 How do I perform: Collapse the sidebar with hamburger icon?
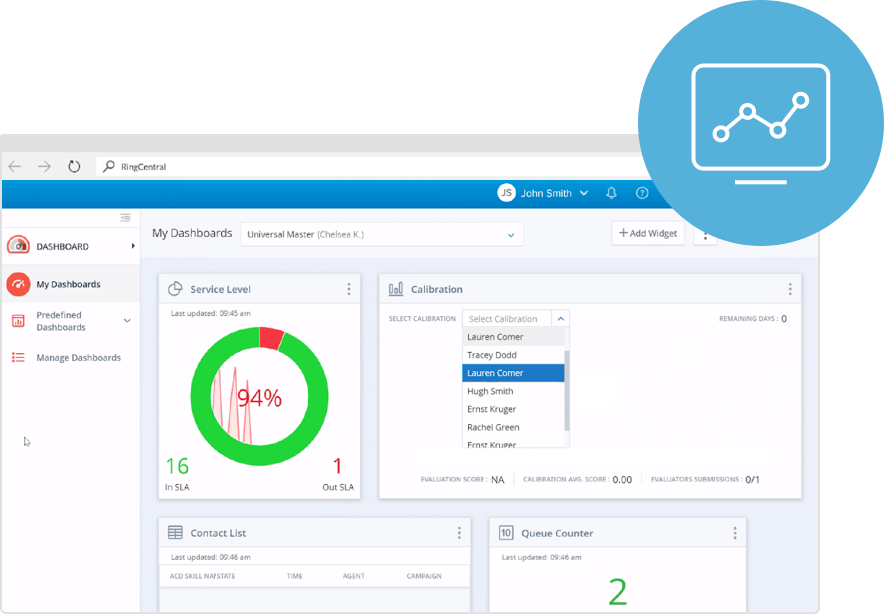click(125, 218)
